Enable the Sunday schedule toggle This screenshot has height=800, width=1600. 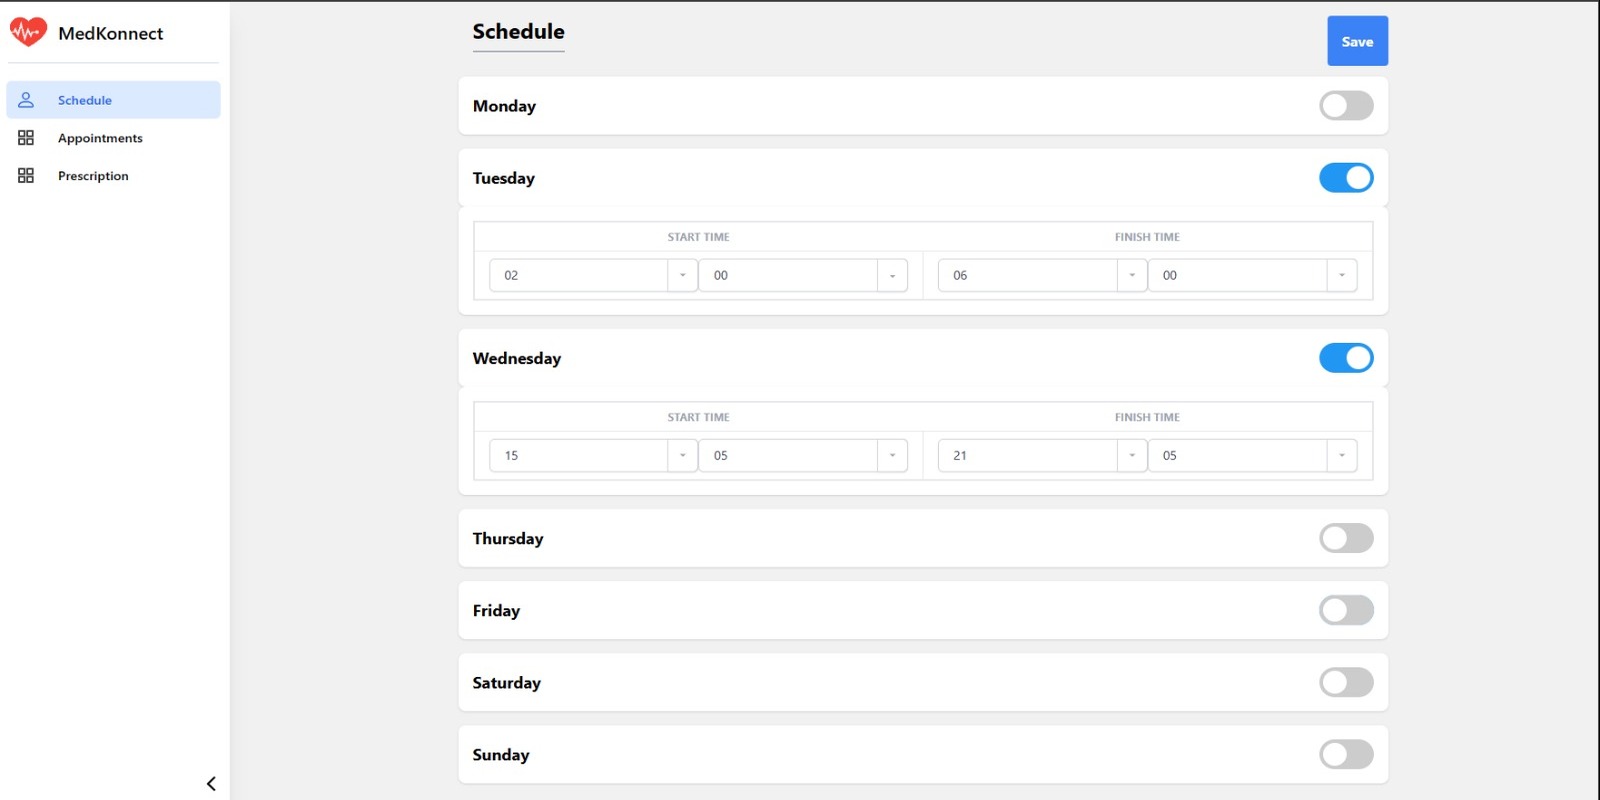(x=1345, y=754)
